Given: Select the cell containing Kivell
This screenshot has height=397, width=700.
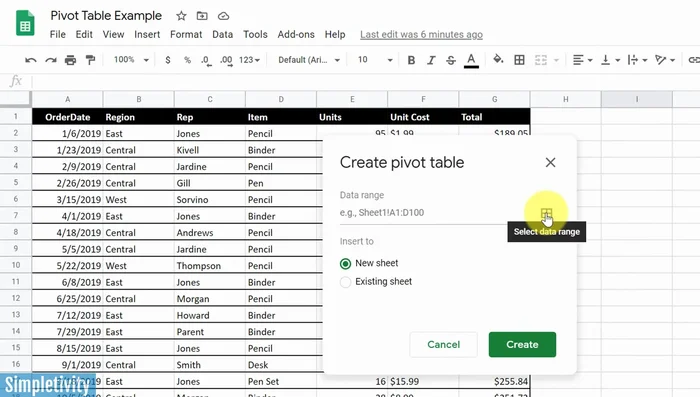Looking at the screenshot, I should coord(209,150).
